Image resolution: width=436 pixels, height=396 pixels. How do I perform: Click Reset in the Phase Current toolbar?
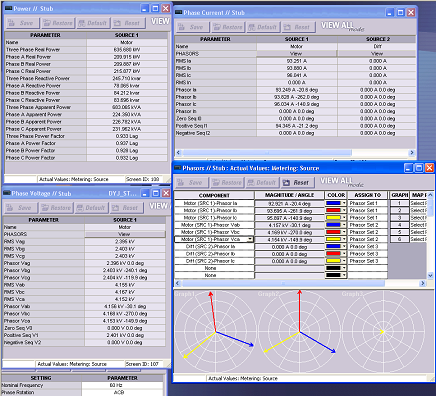coord(297,27)
